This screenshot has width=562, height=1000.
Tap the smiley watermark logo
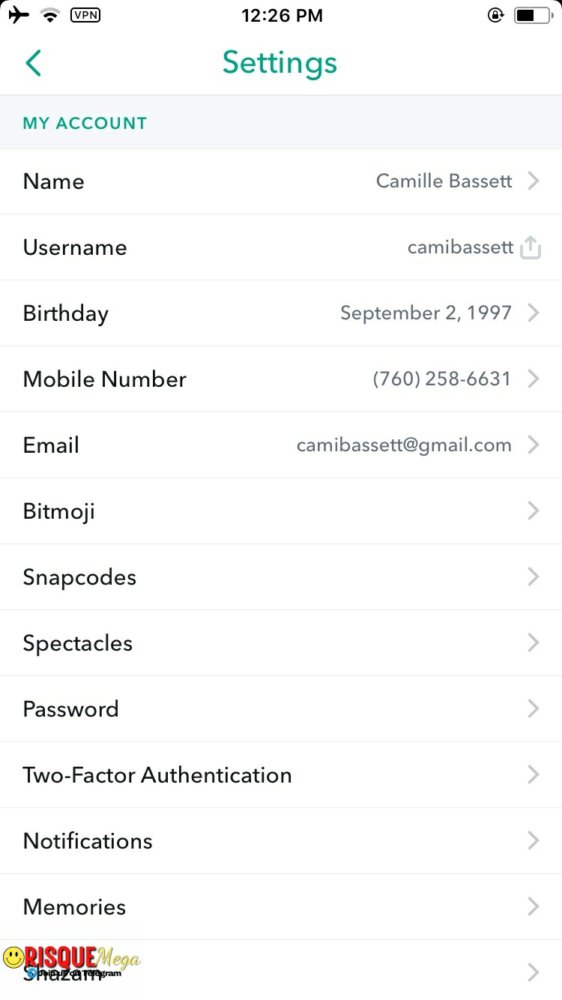pyautogui.click(x=13, y=957)
